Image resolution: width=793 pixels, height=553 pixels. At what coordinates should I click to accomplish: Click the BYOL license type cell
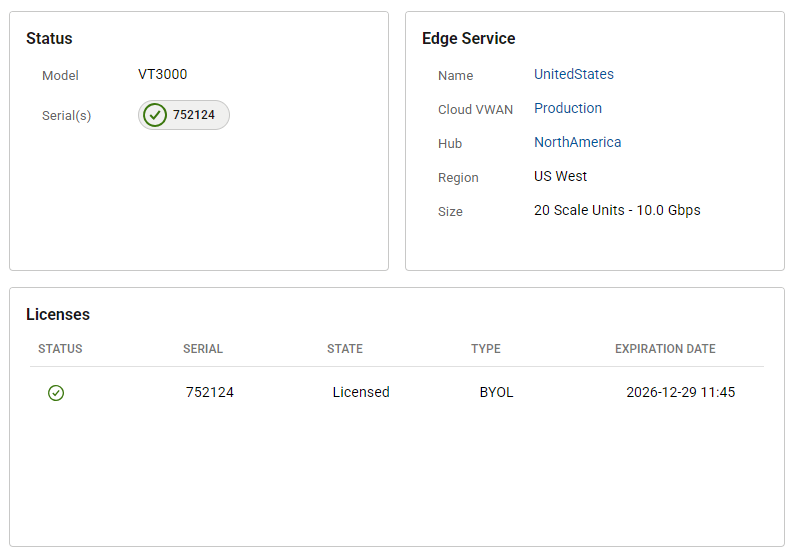click(x=496, y=392)
